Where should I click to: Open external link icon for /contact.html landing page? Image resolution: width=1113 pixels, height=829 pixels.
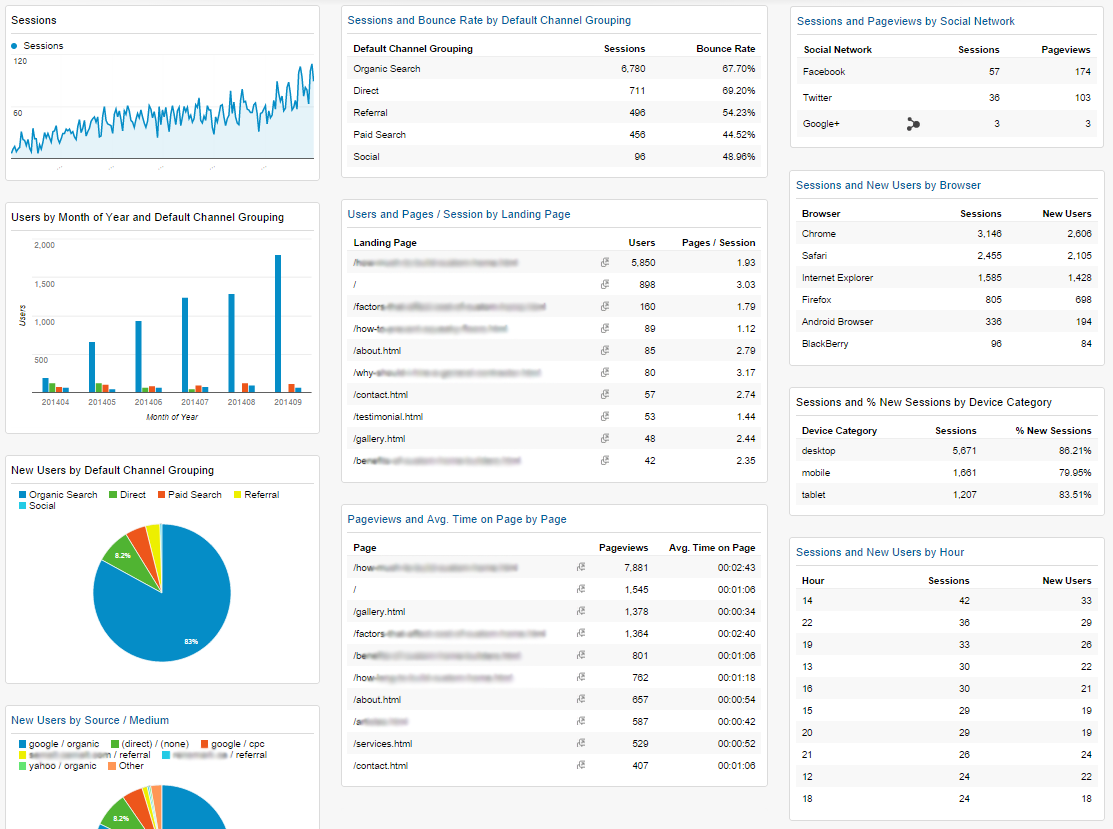pyautogui.click(x=605, y=395)
